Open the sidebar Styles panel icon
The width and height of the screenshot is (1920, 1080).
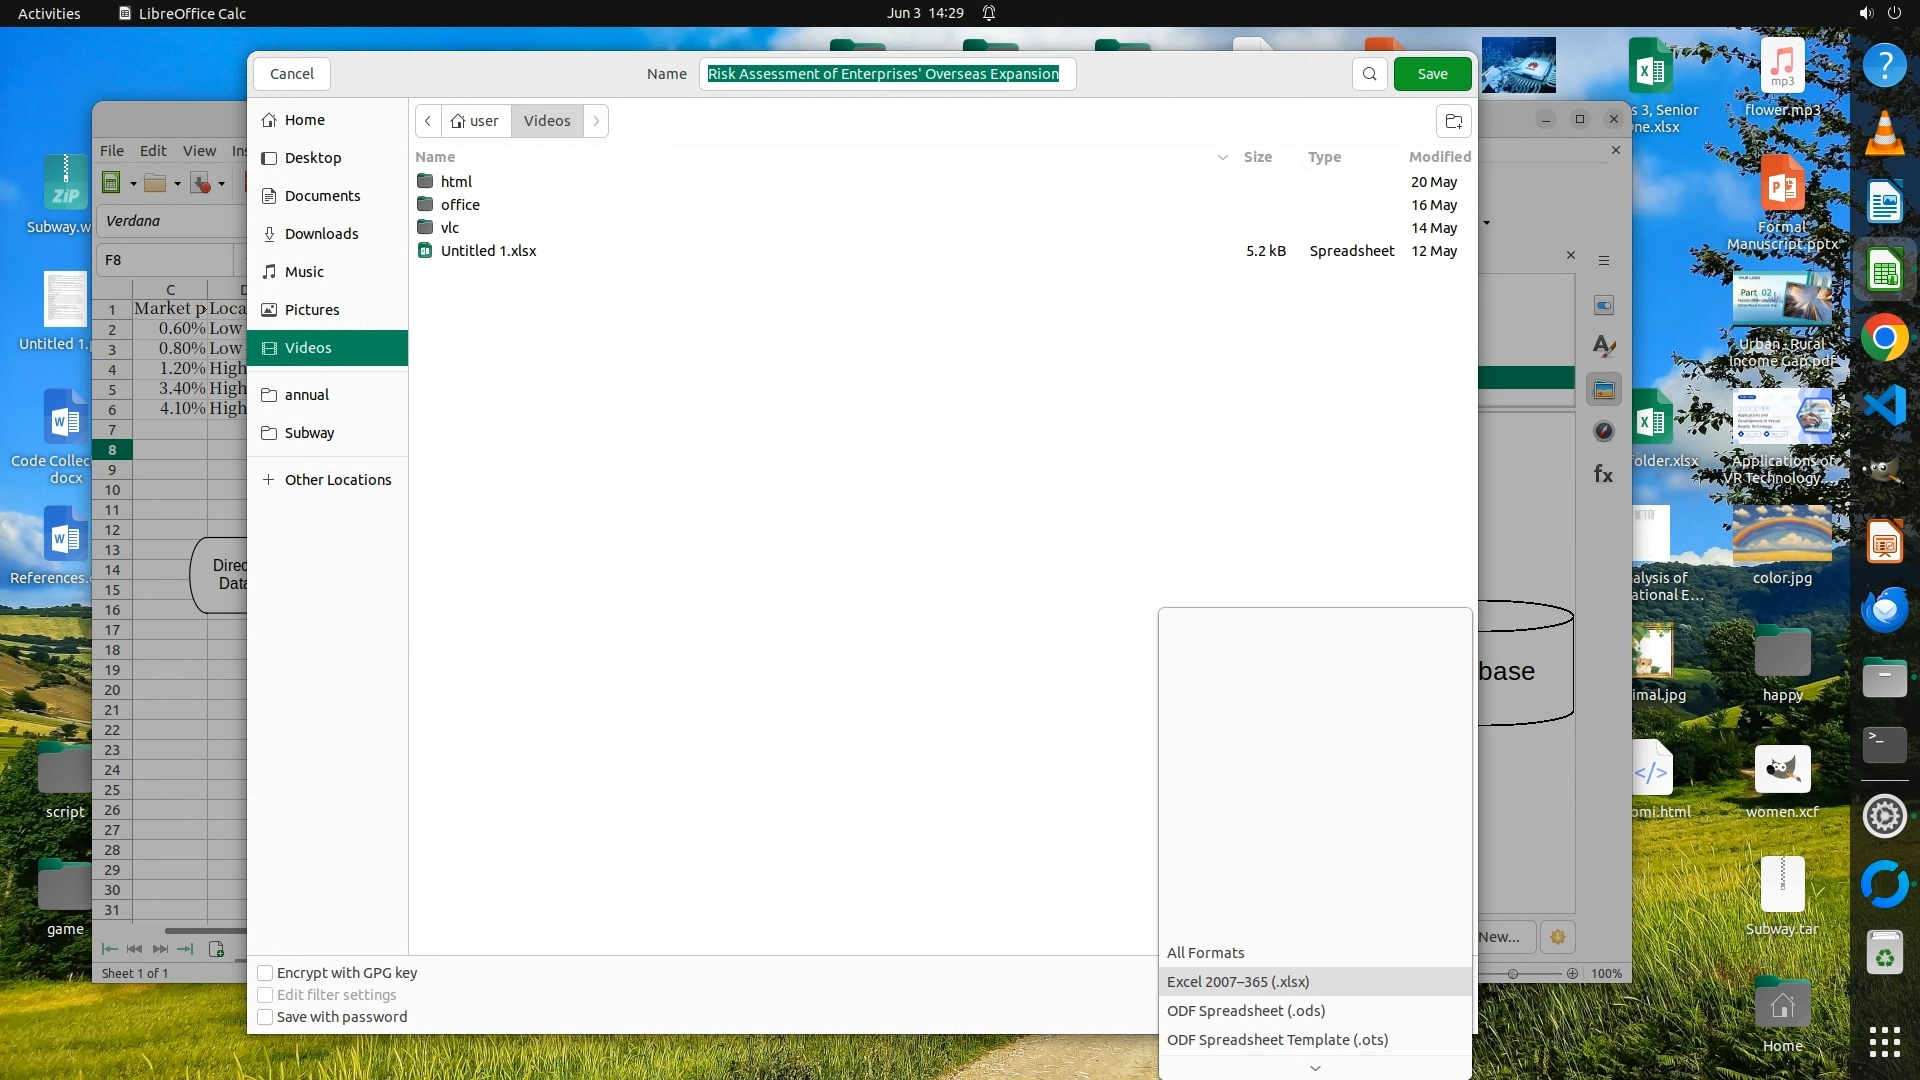click(x=1604, y=346)
